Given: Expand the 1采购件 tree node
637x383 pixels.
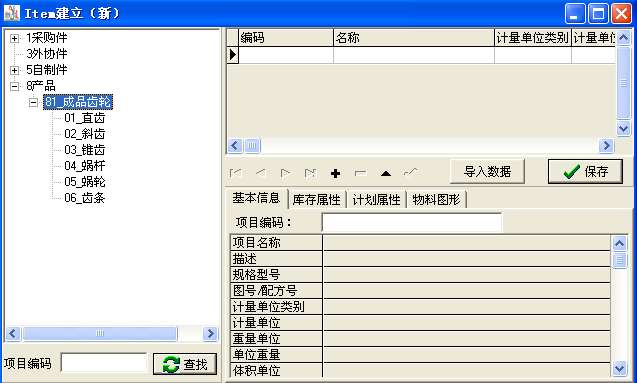Looking at the screenshot, I should click(x=14, y=39).
